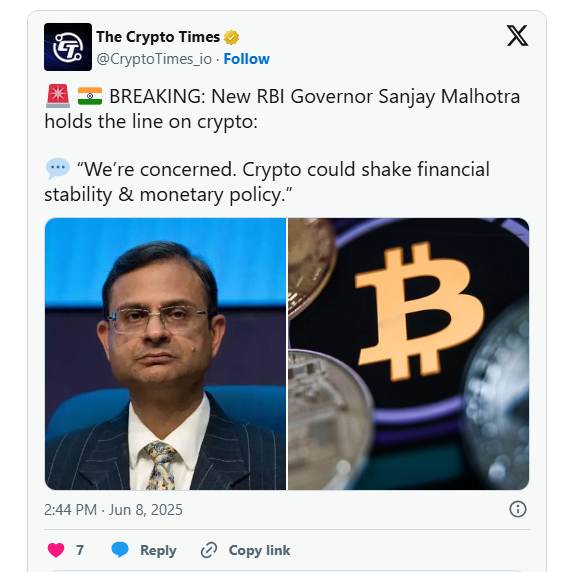
Task: Open the tweet info circle icon
Action: click(x=518, y=509)
